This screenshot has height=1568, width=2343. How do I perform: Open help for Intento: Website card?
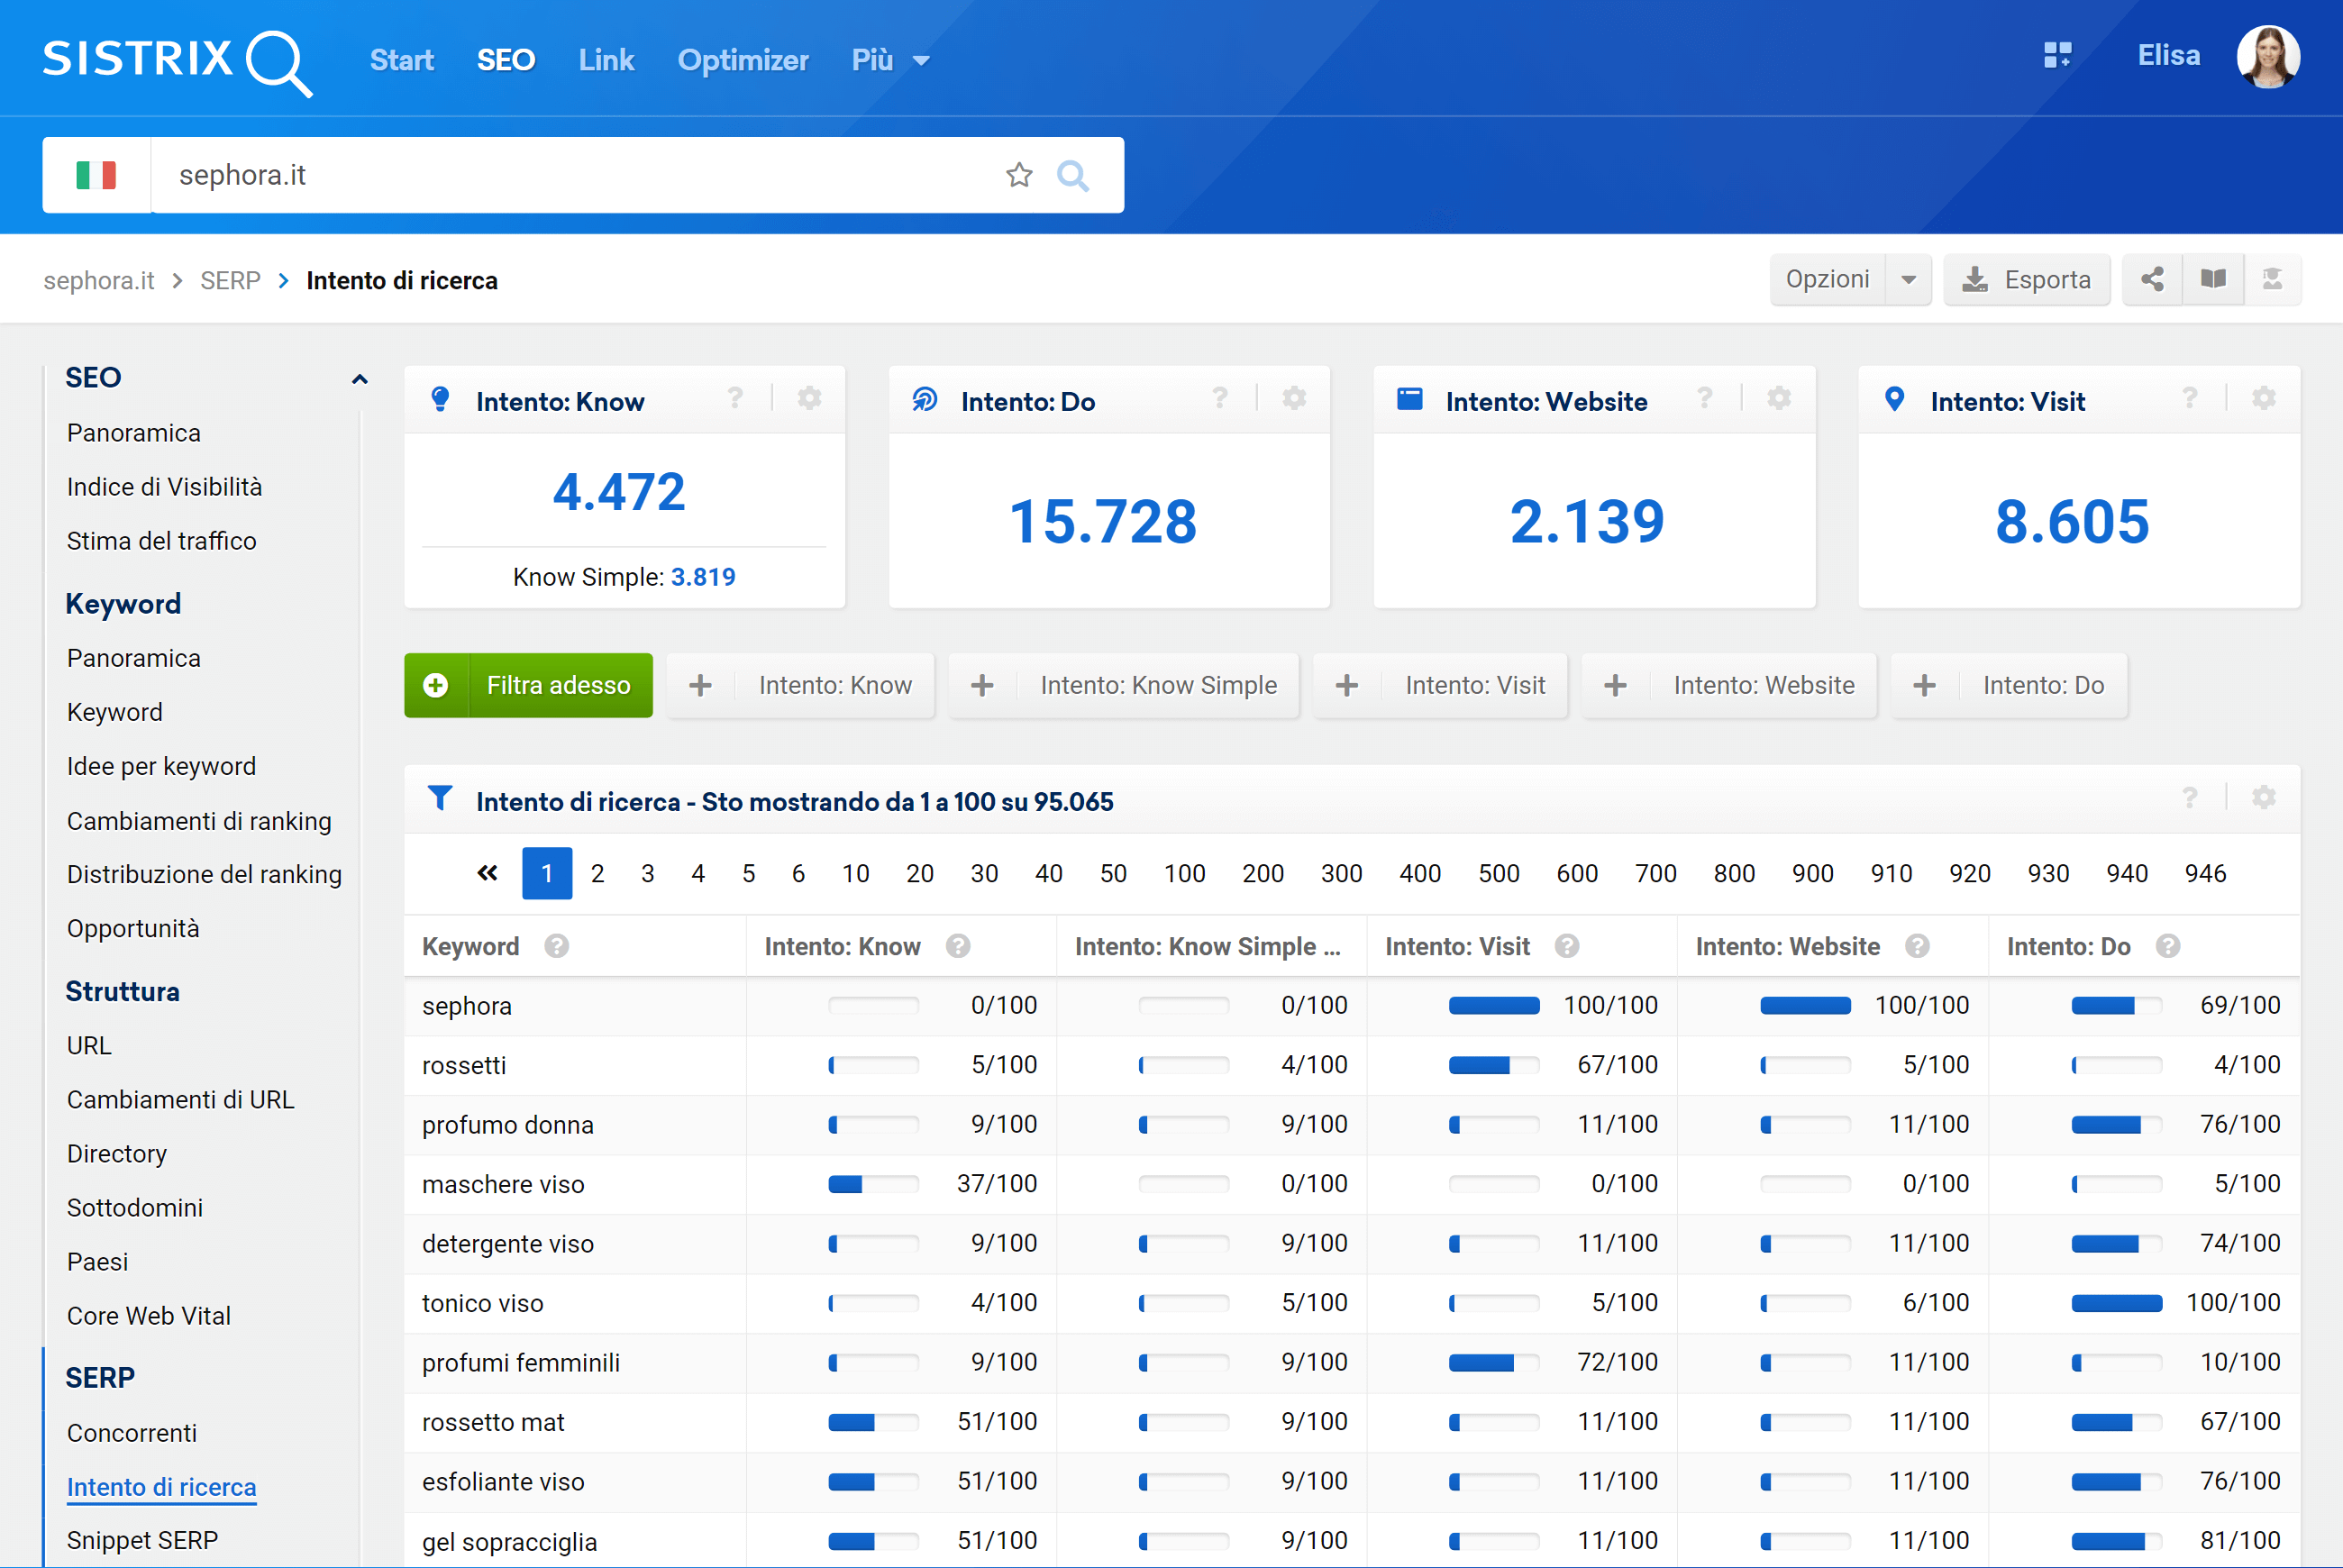coord(1705,399)
